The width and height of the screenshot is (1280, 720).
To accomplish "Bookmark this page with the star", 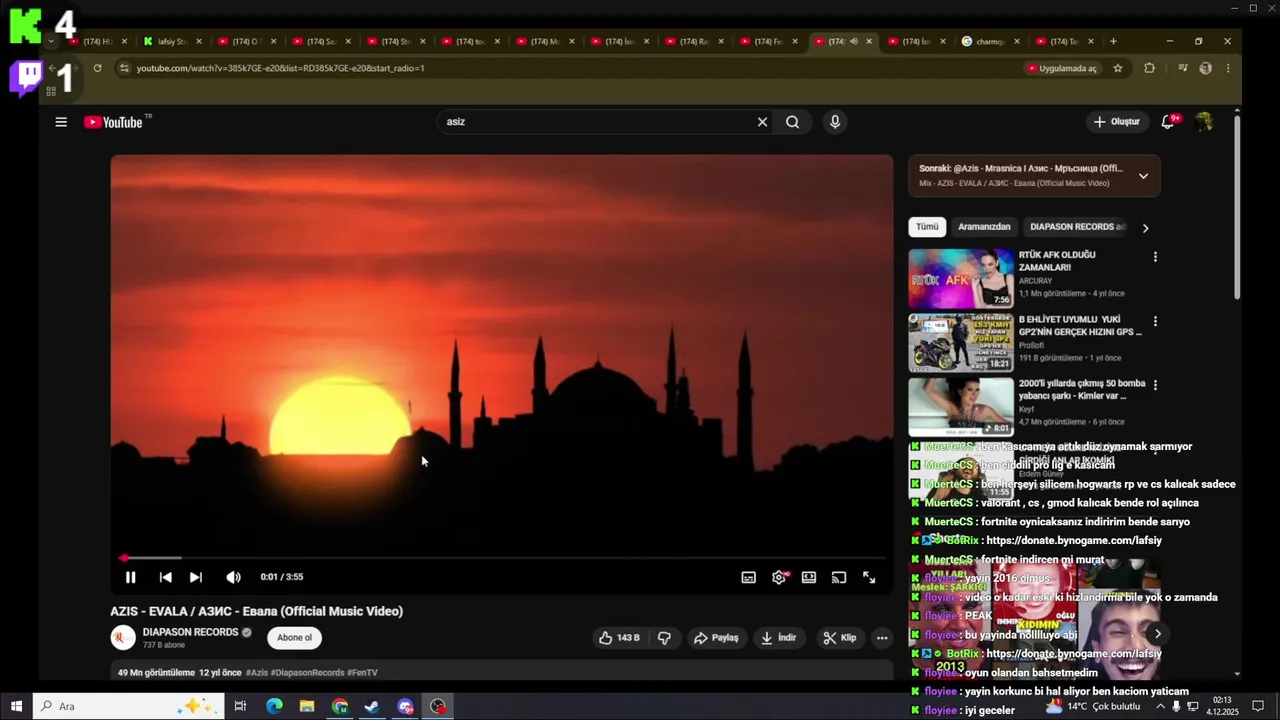I will coord(1118,68).
